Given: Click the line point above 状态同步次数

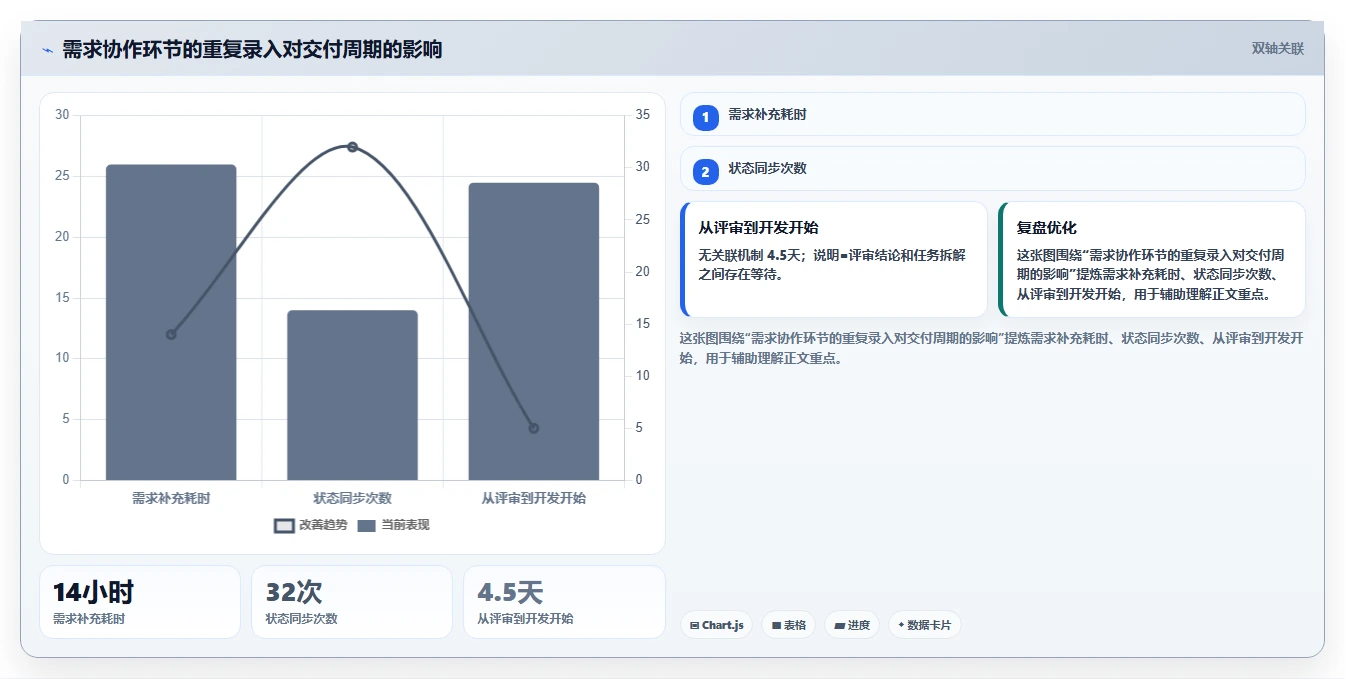Looking at the screenshot, I should [x=352, y=147].
